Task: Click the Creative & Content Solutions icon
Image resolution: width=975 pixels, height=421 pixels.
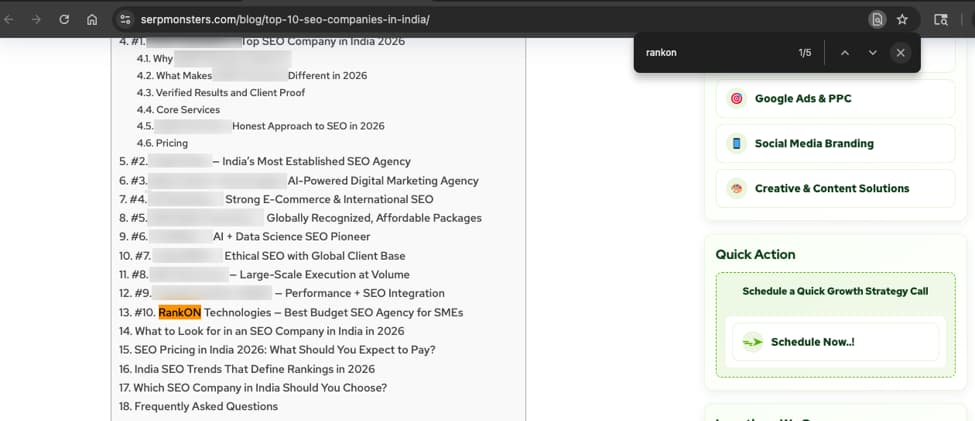Action: point(737,188)
